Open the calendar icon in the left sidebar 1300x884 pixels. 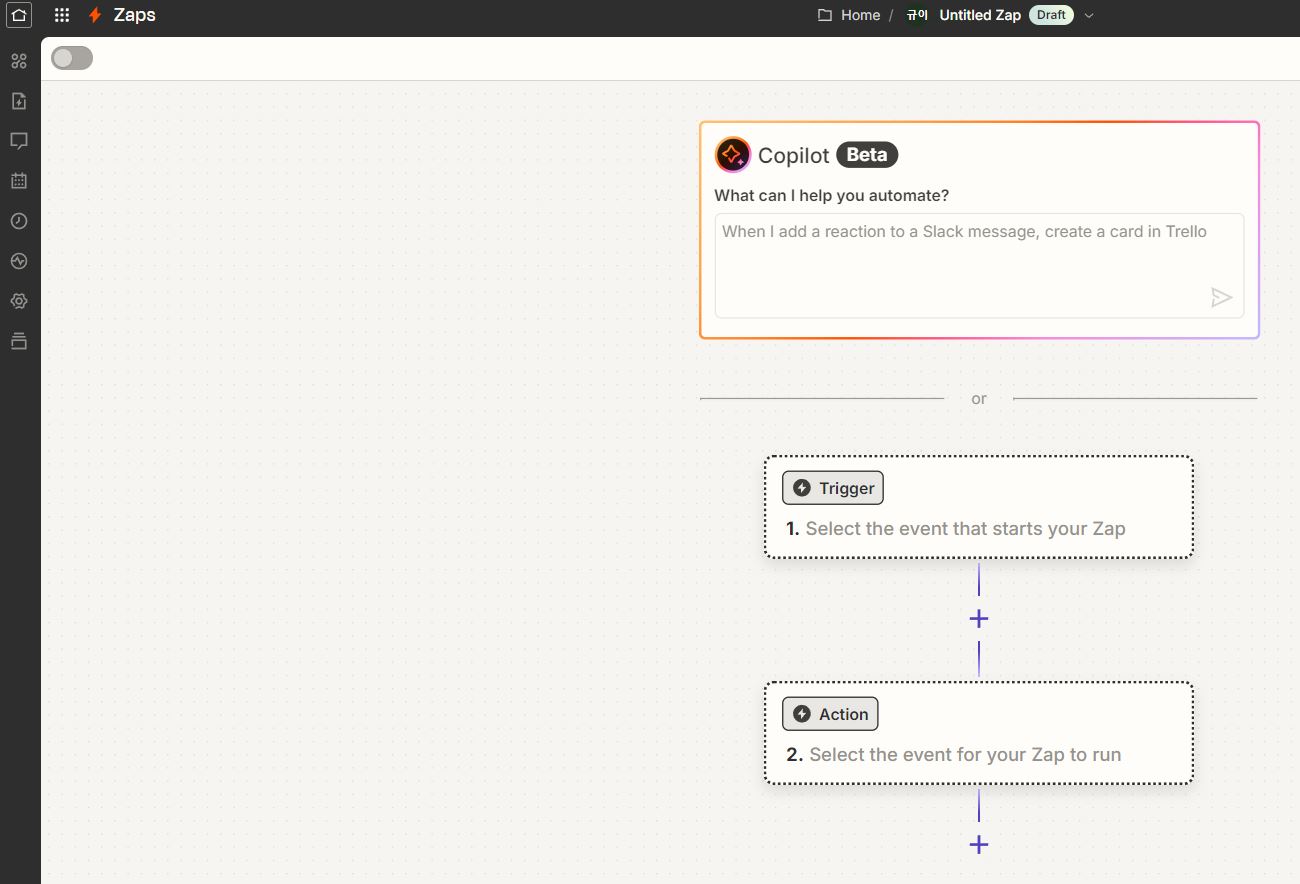click(x=19, y=181)
